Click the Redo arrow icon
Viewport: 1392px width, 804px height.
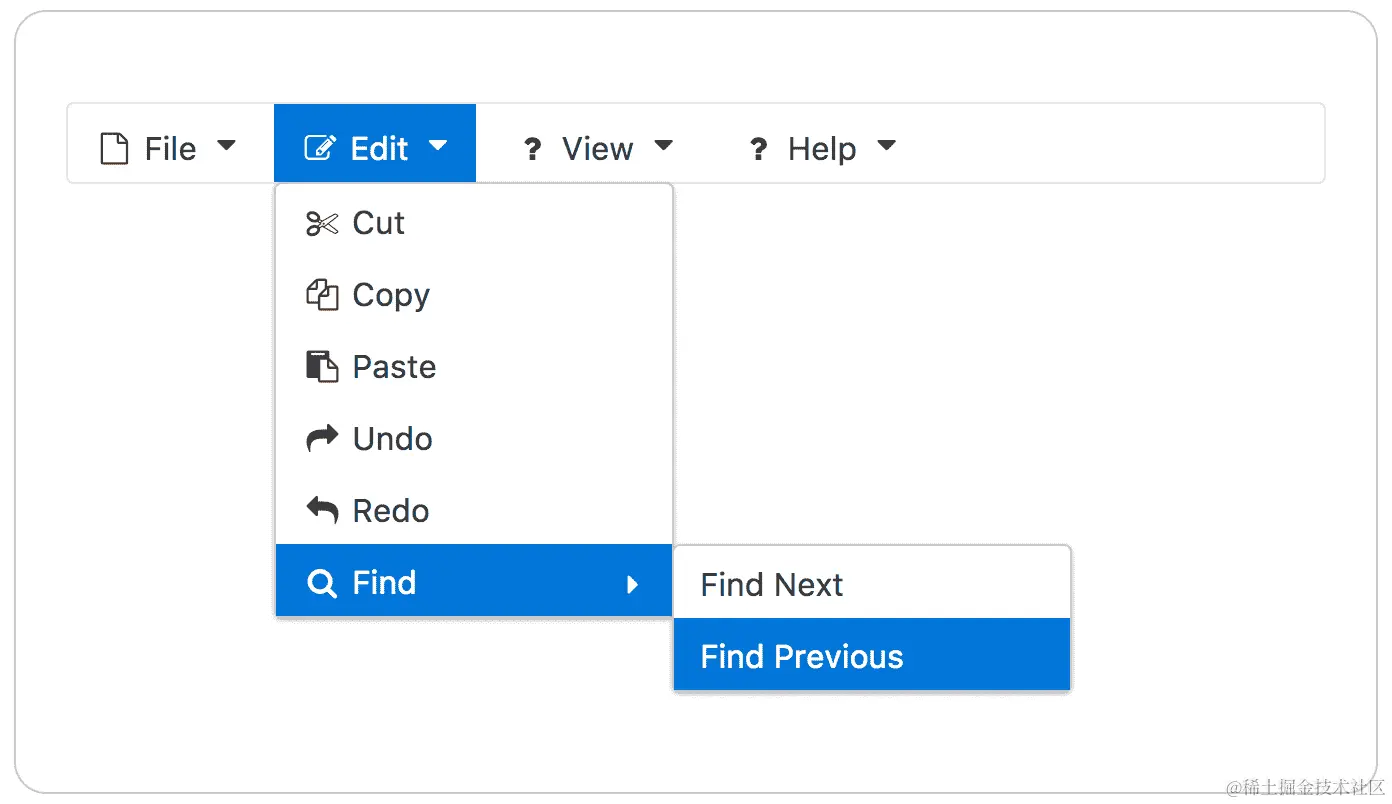pyautogui.click(x=322, y=511)
